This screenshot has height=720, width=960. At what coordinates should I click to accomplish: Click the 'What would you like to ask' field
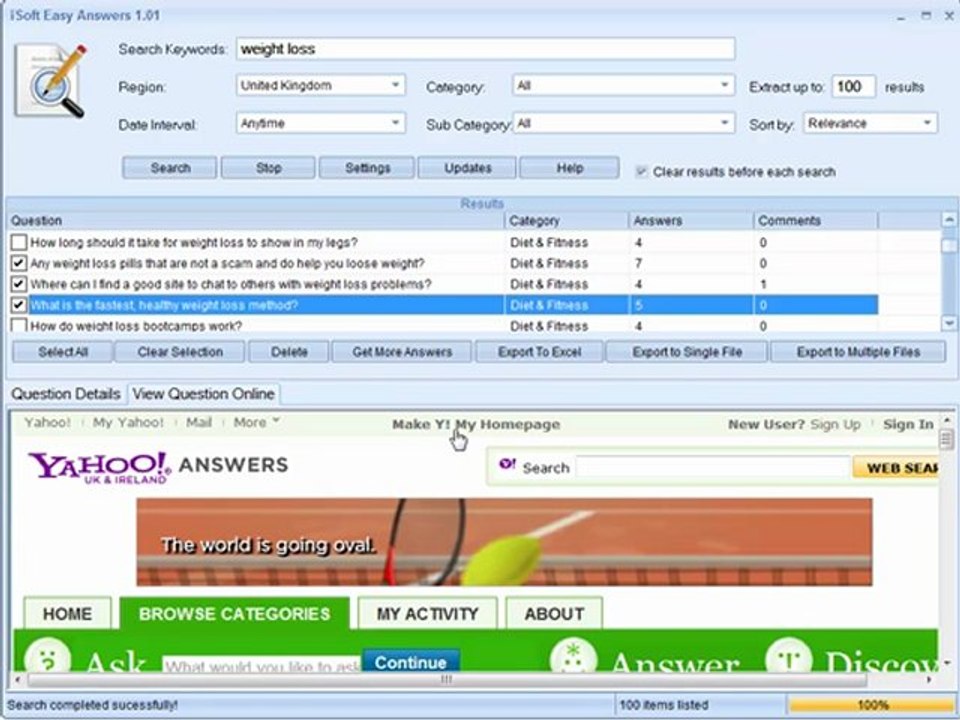click(261, 666)
